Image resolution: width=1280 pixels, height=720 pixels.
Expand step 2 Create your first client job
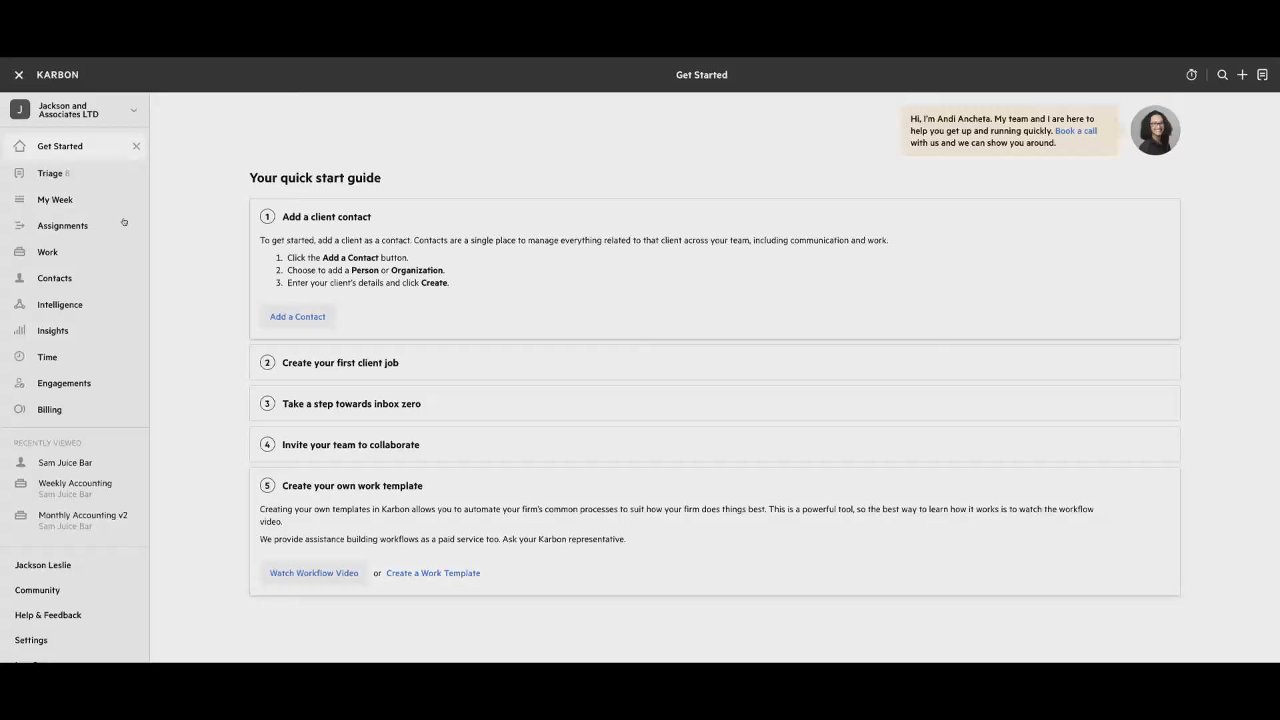pyautogui.click(x=340, y=363)
